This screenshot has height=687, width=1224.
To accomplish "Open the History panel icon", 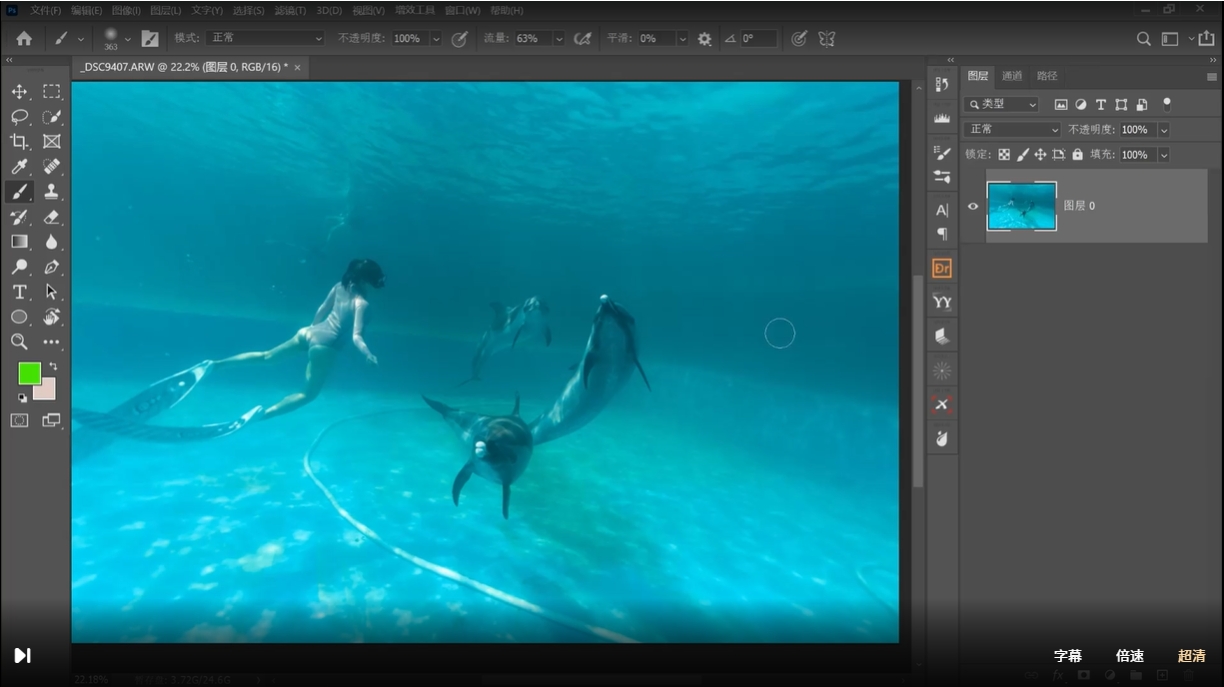I will coord(942,84).
